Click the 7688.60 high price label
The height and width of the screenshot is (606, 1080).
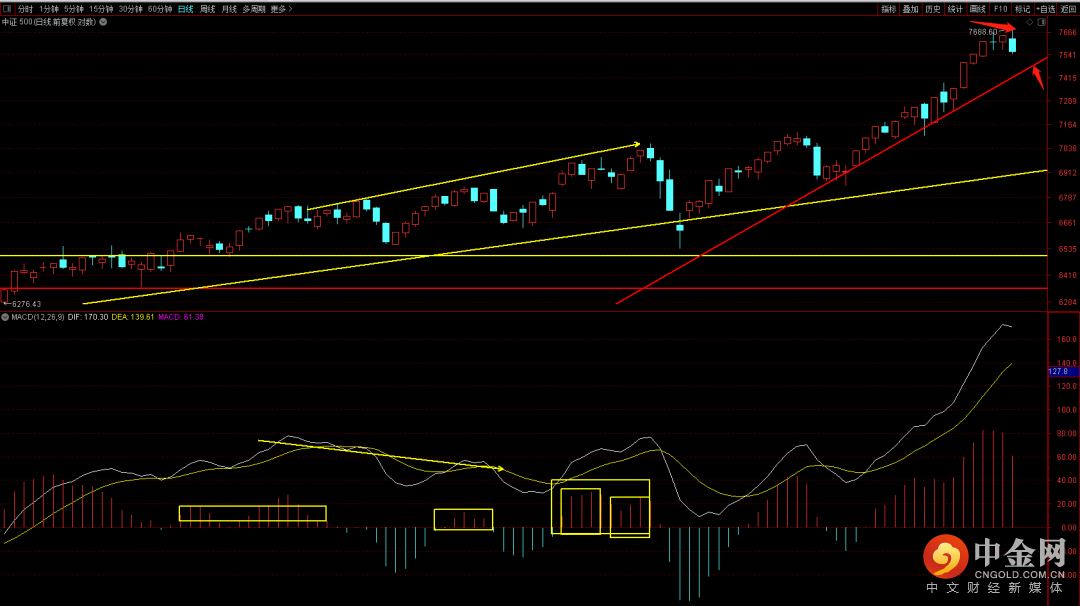click(983, 32)
